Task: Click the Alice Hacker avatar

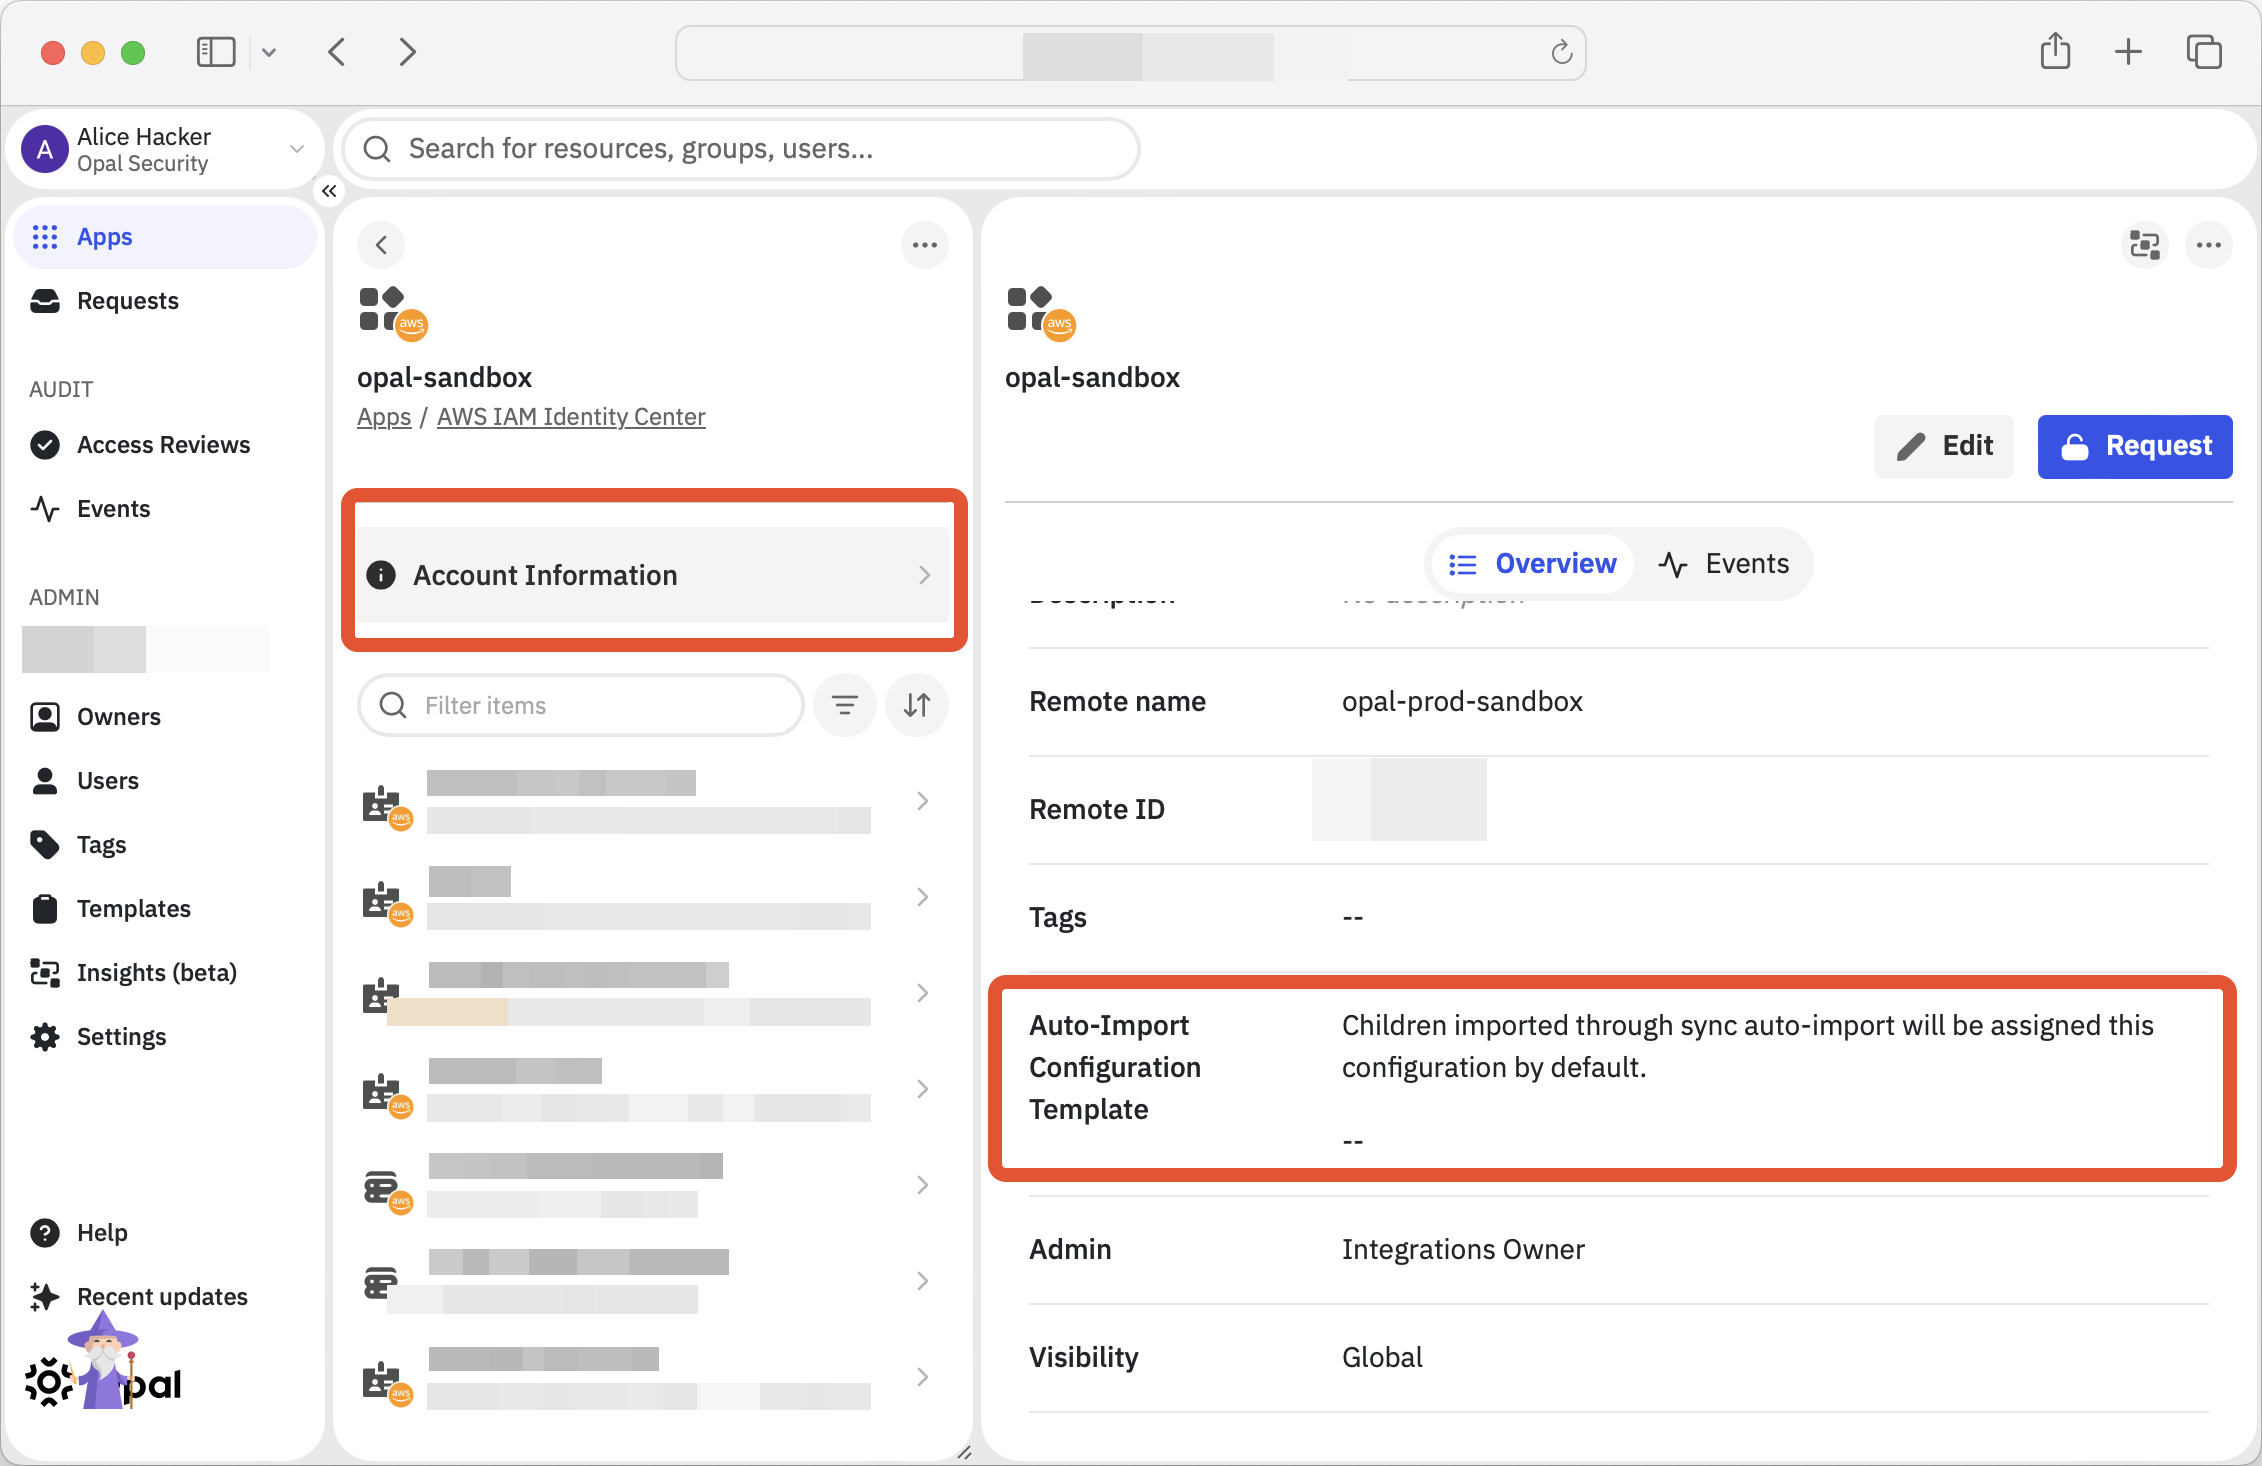Action: point(45,149)
